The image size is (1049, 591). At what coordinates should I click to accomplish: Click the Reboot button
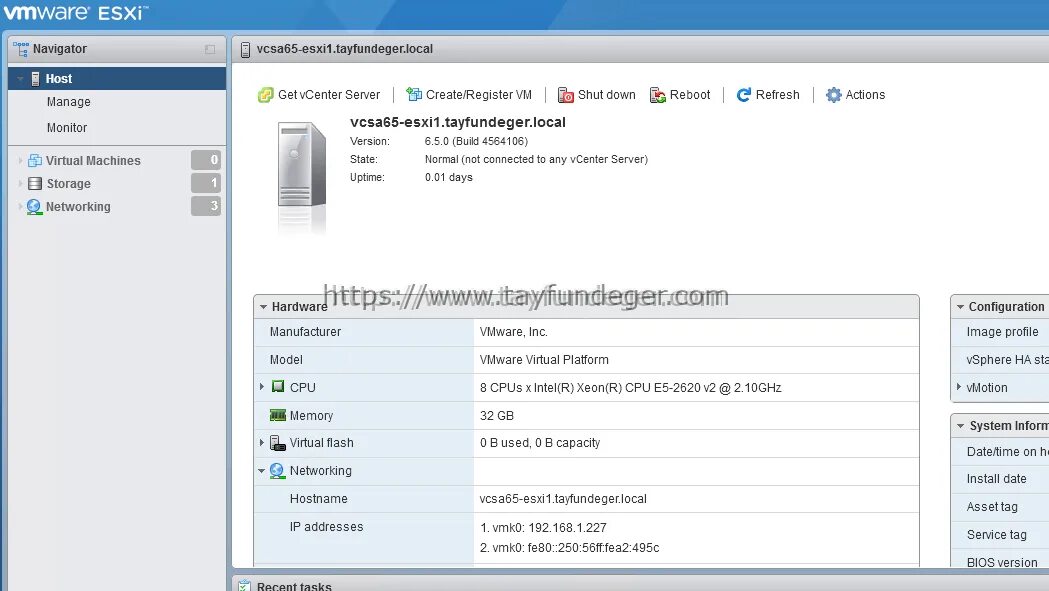[x=680, y=95]
